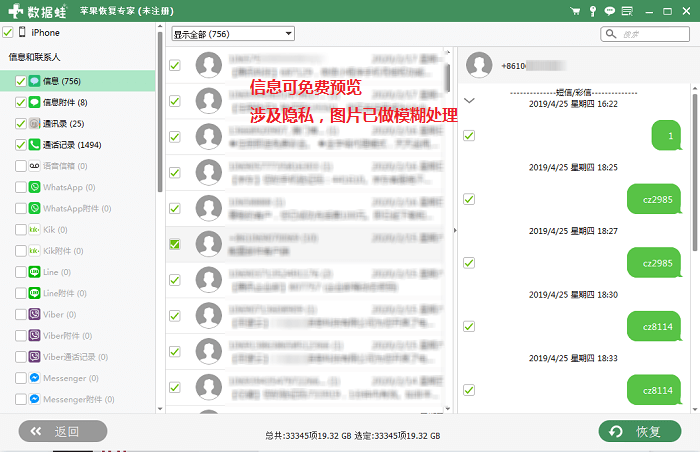Click status text 总共:33345项19.32 GB

click(x=308, y=435)
